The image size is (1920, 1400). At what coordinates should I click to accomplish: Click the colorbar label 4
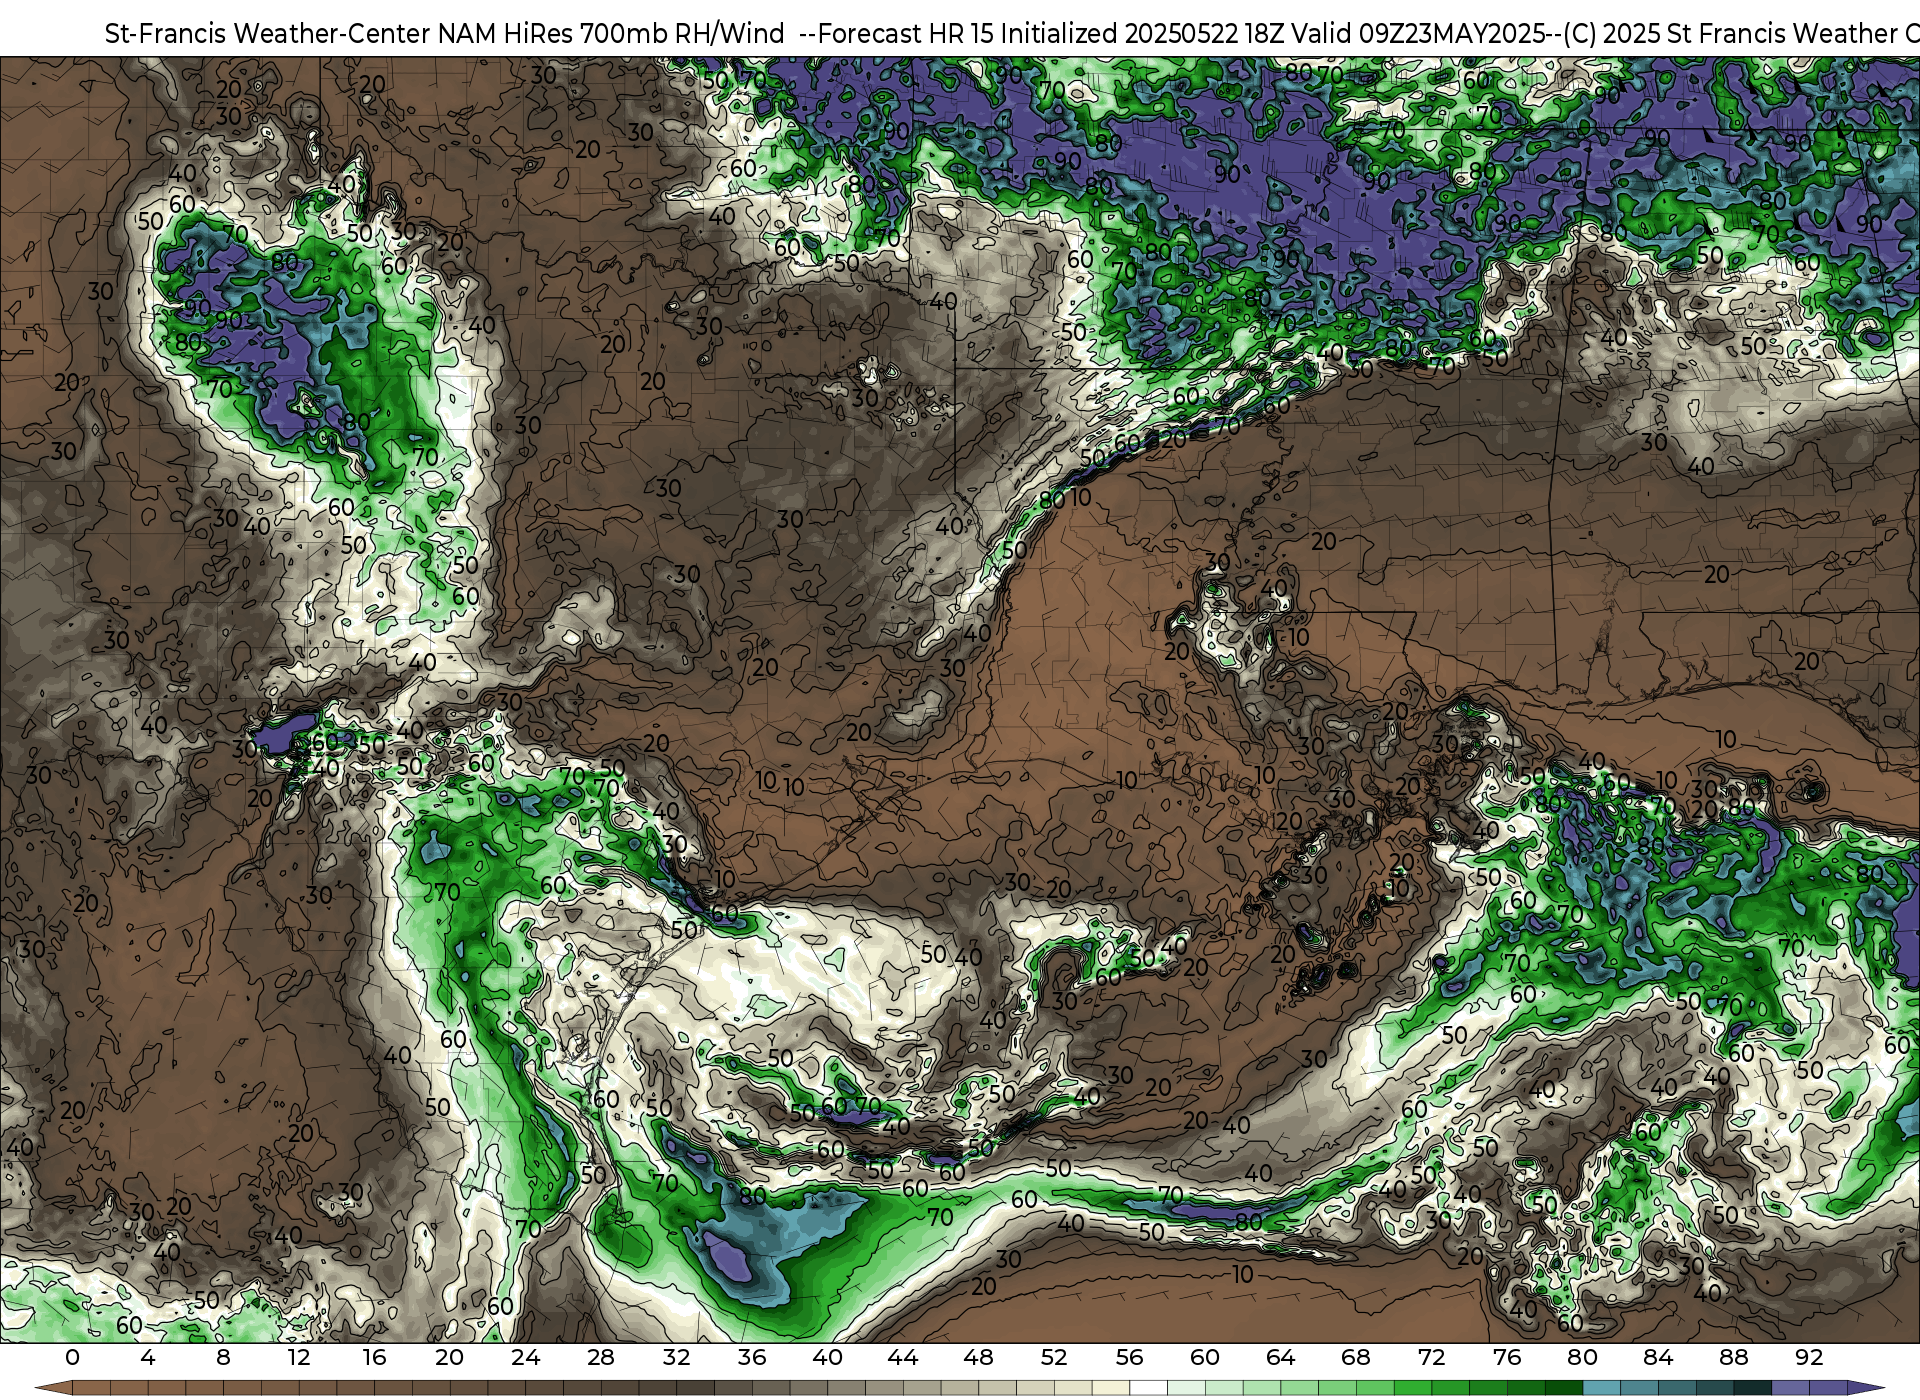(148, 1357)
